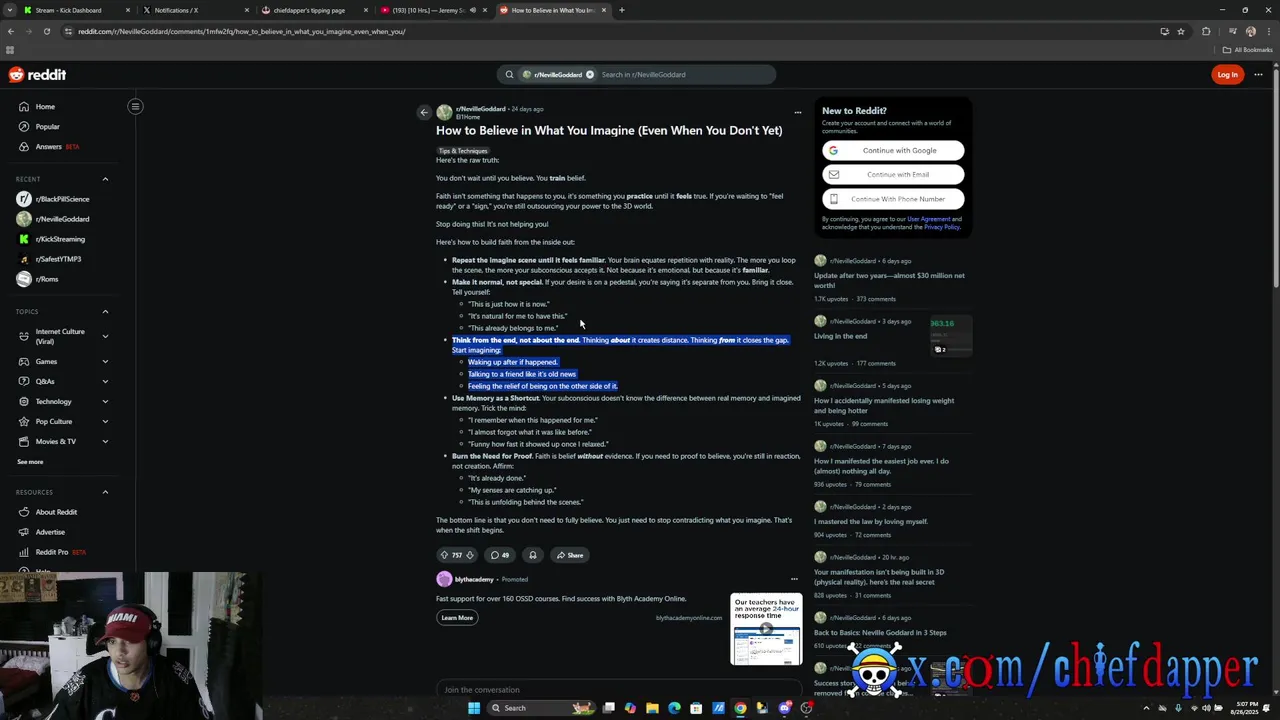Collapse the RECENT section
Image resolution: width=1280 pixels, height=720 pixels.
tap(105, 179)
